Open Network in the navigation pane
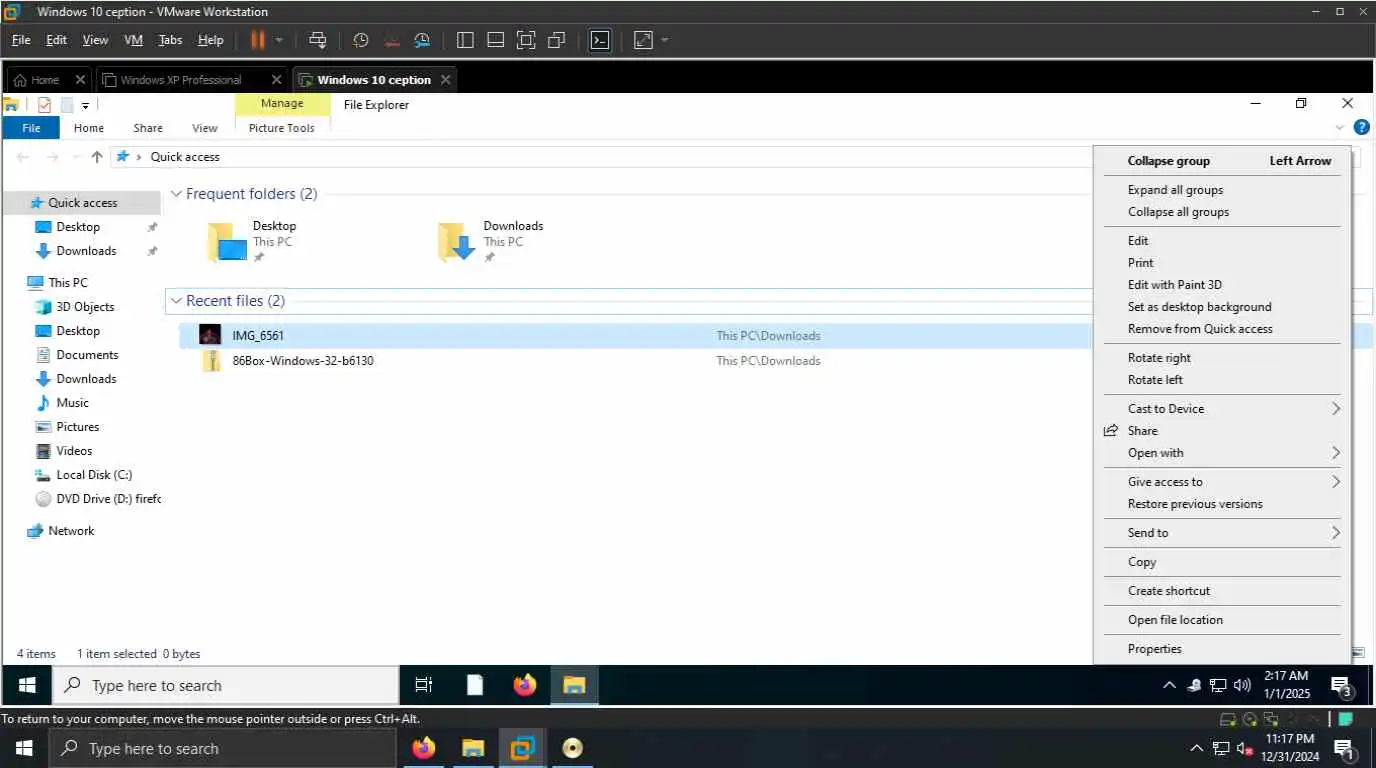Viewport: 1376px width, 768px height. pos(71,531)
